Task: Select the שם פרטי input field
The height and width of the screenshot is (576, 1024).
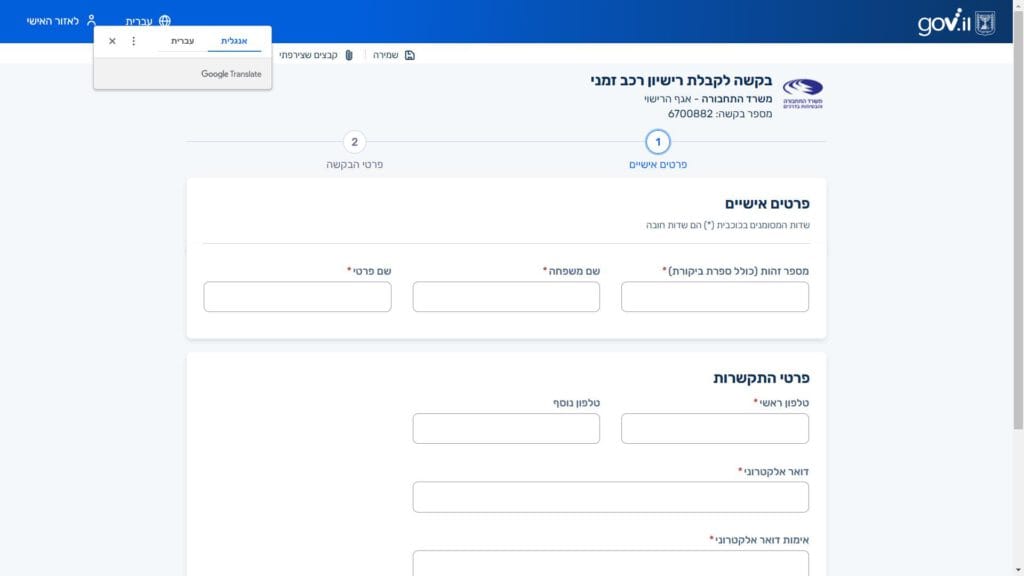Action: 297,297
